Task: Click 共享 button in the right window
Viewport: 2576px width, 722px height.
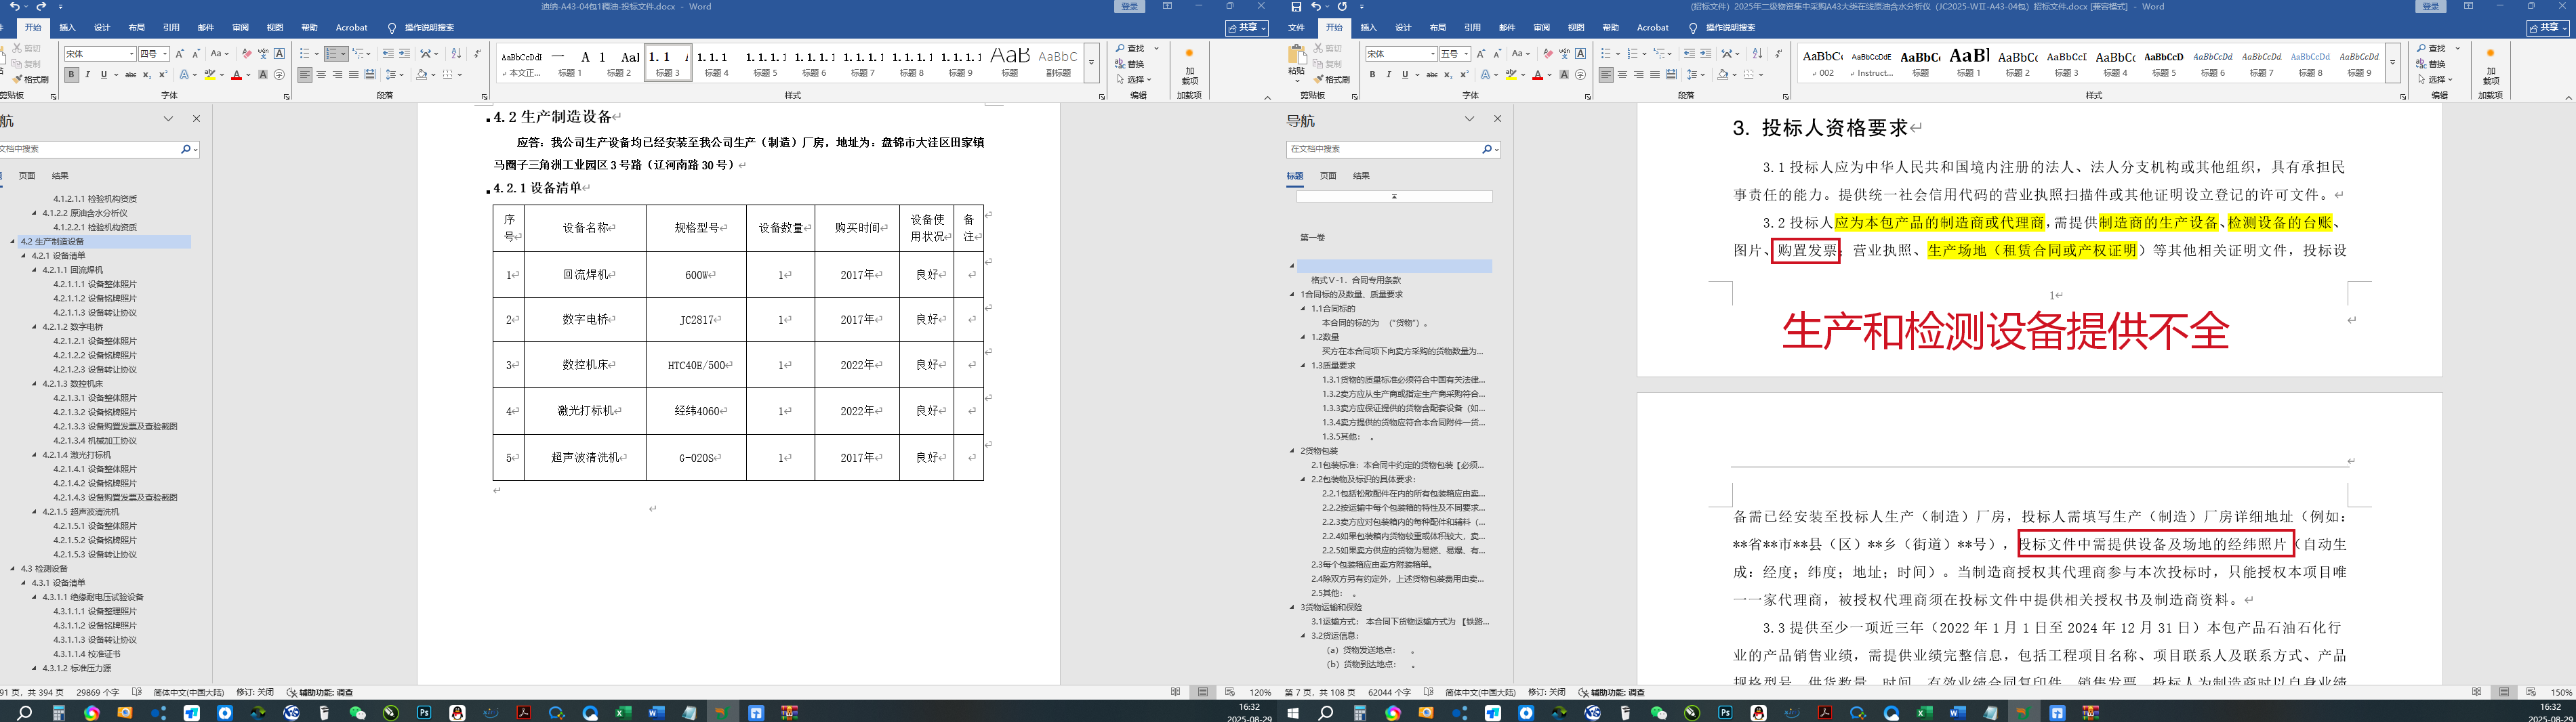Action: point(2547,28)
